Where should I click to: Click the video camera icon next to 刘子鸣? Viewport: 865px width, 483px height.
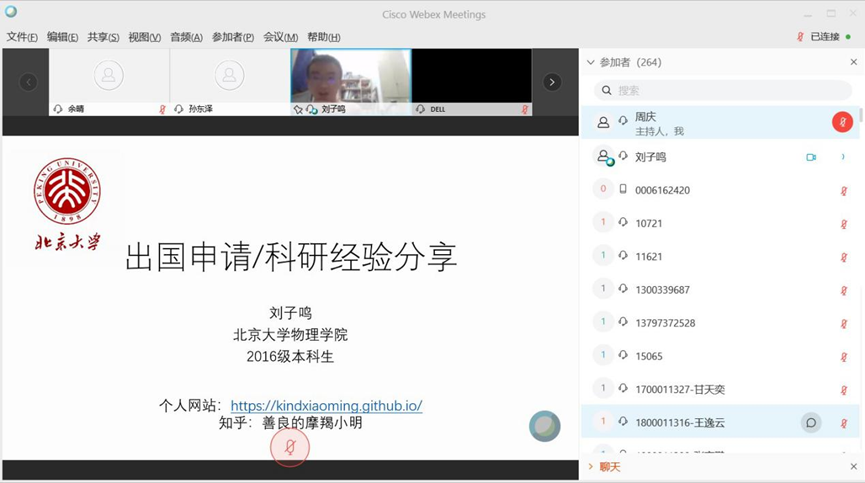click(x=811, y=157)
